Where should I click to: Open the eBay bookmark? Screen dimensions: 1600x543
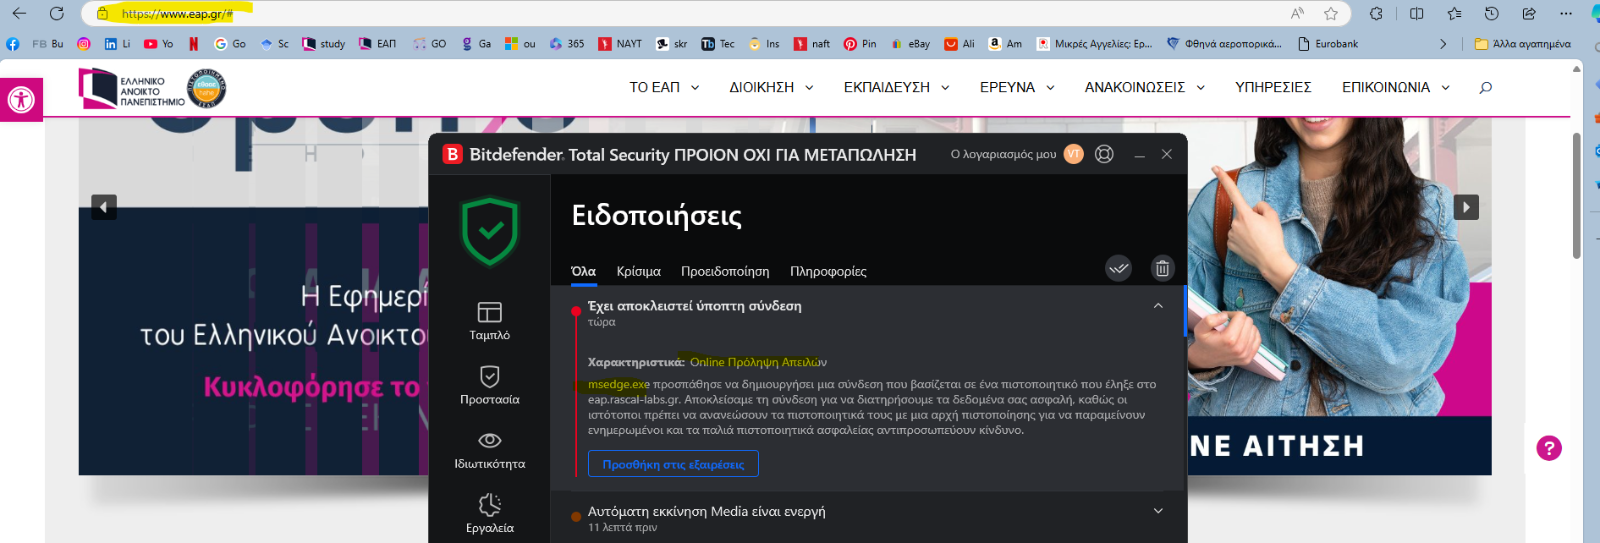click(911, 44)
